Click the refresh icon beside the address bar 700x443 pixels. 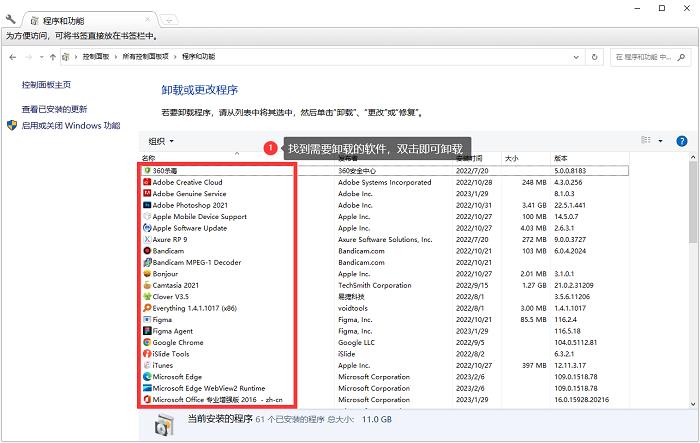[x=592, y=58]
